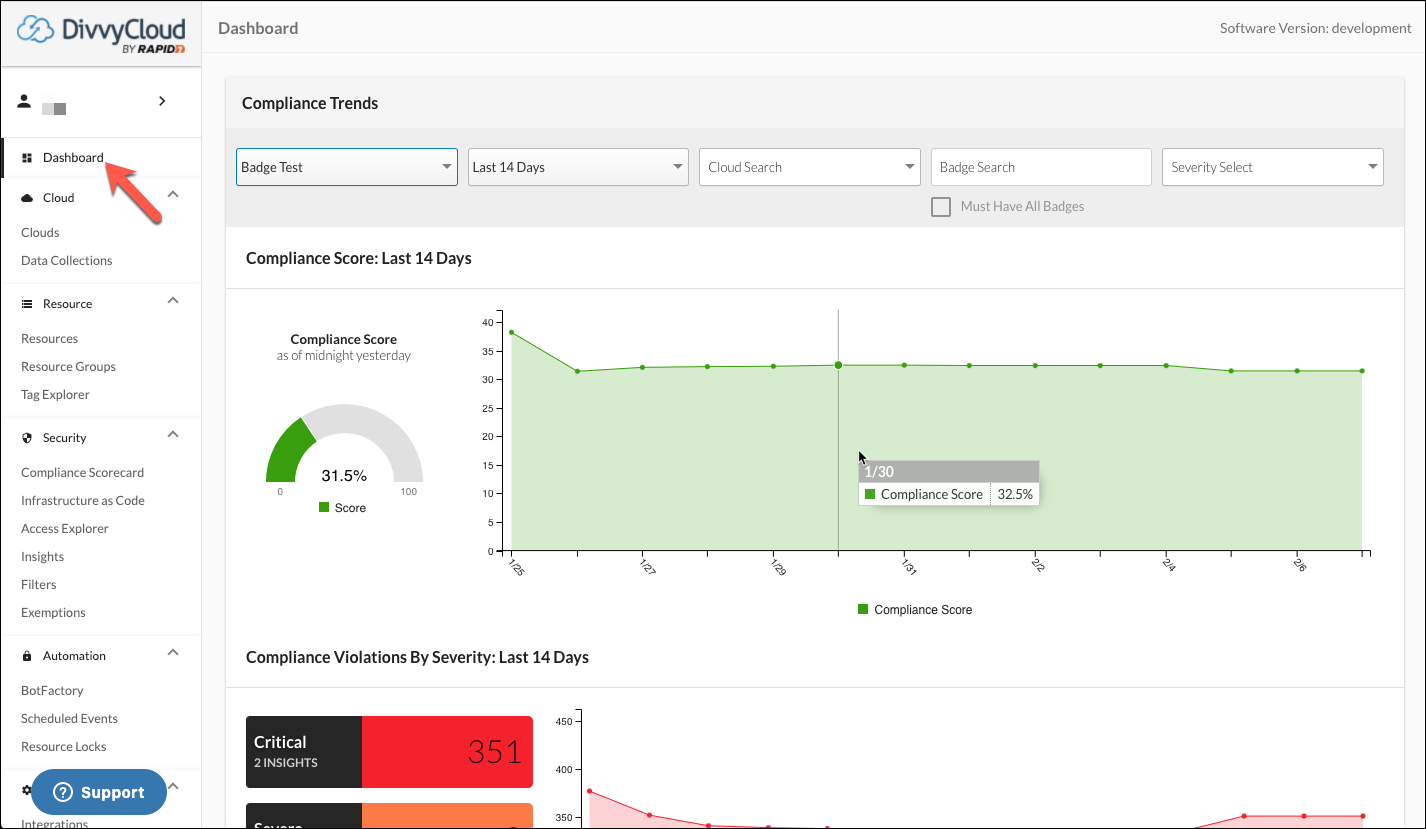Screen dimensions: 1426x829
Task: Click the Critical 351 insights card
Action: (389, 751)
